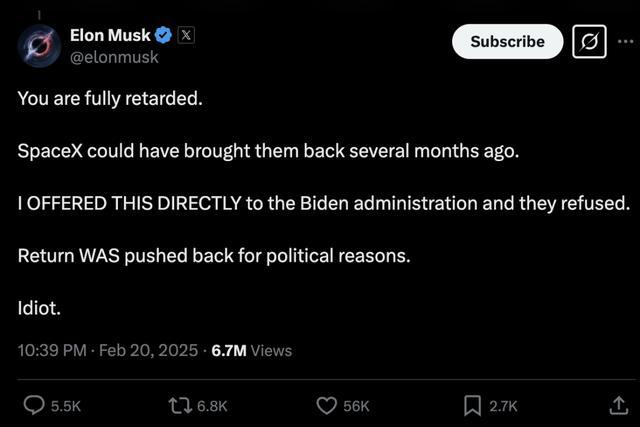The image size is (640, 427).
Task: Click the Subscribe button
Action: [507, 42]
